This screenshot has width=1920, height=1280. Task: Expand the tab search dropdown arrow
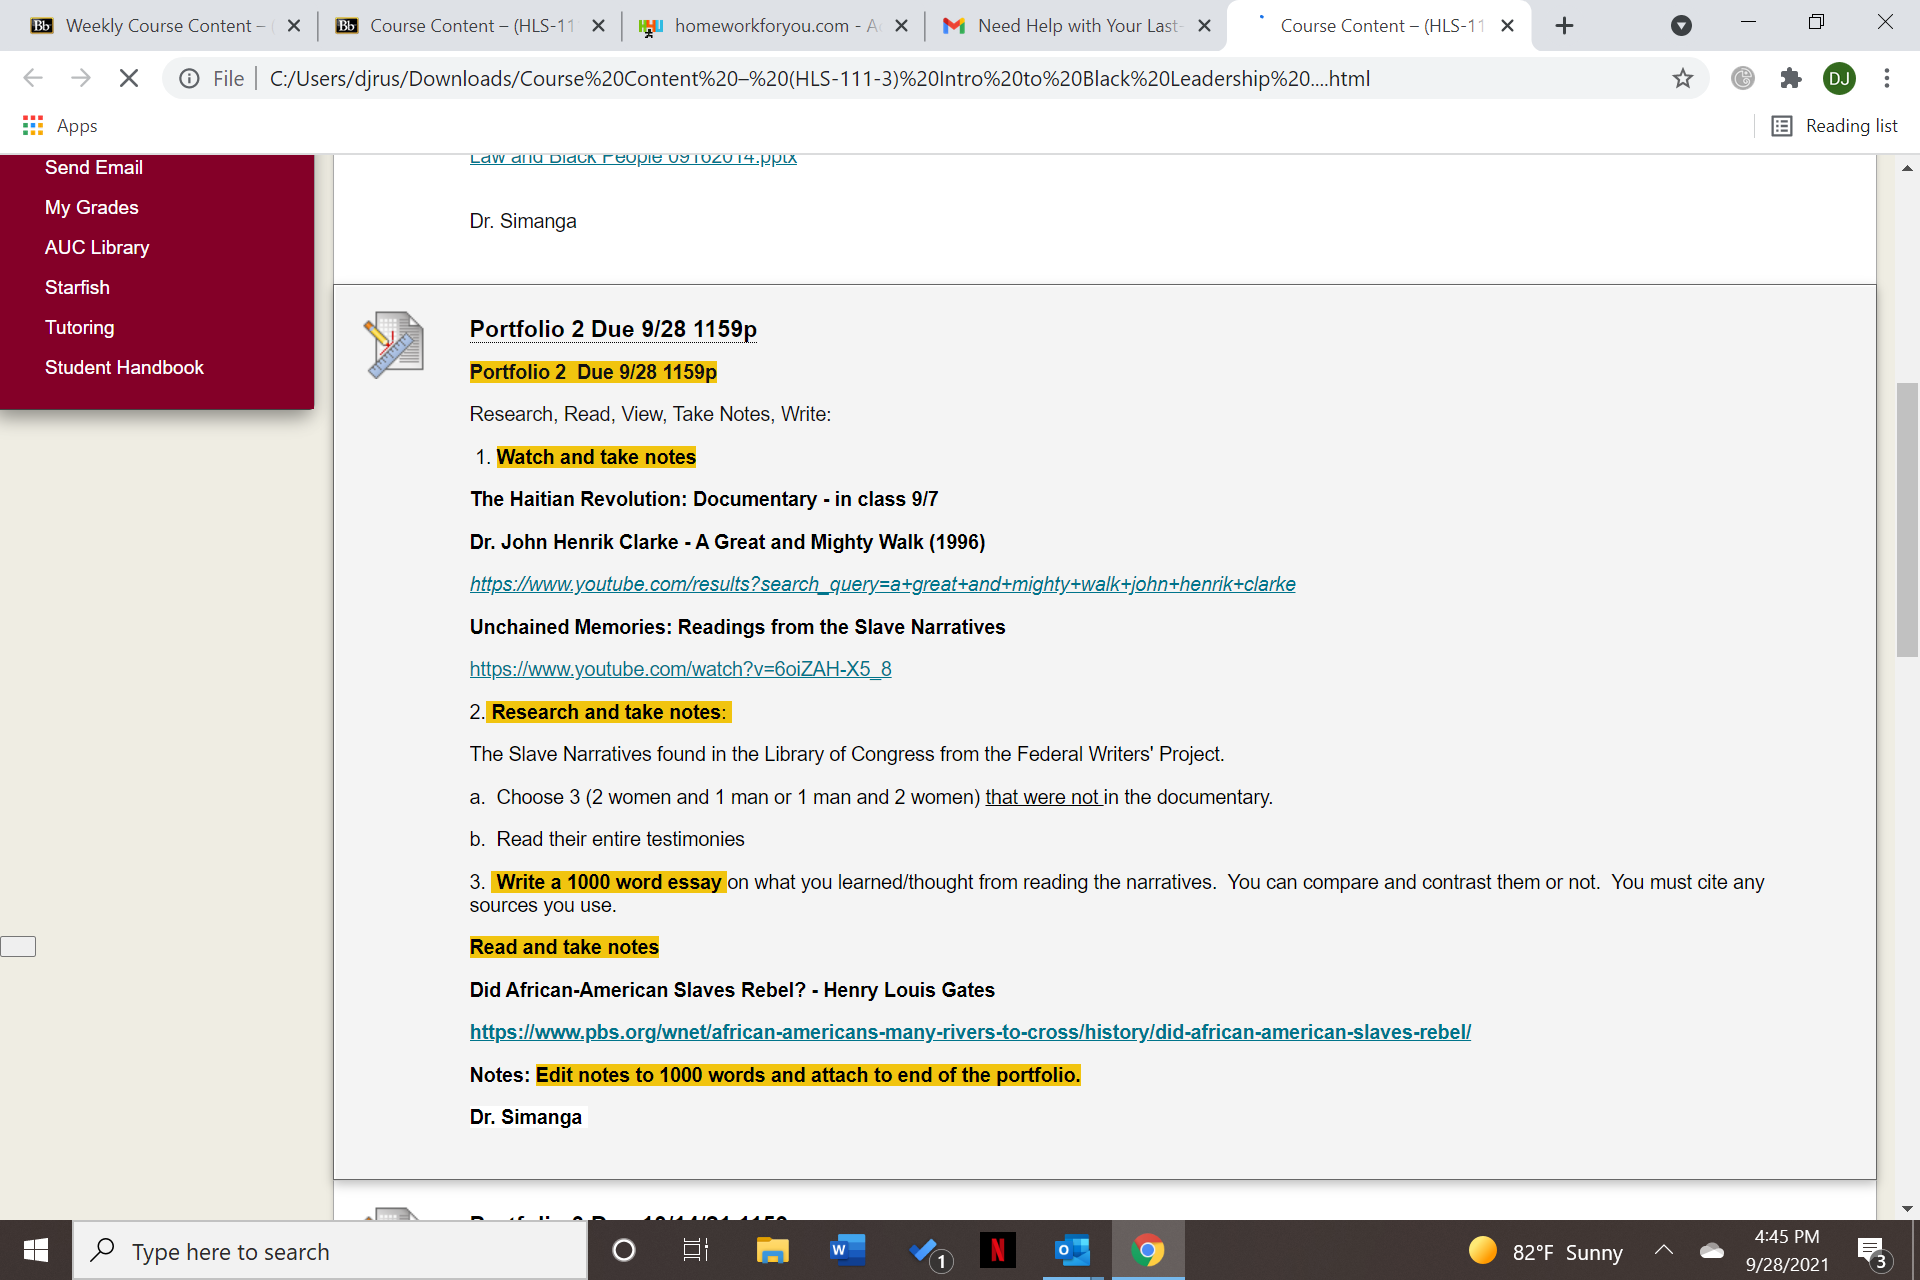coord(1681,25)
